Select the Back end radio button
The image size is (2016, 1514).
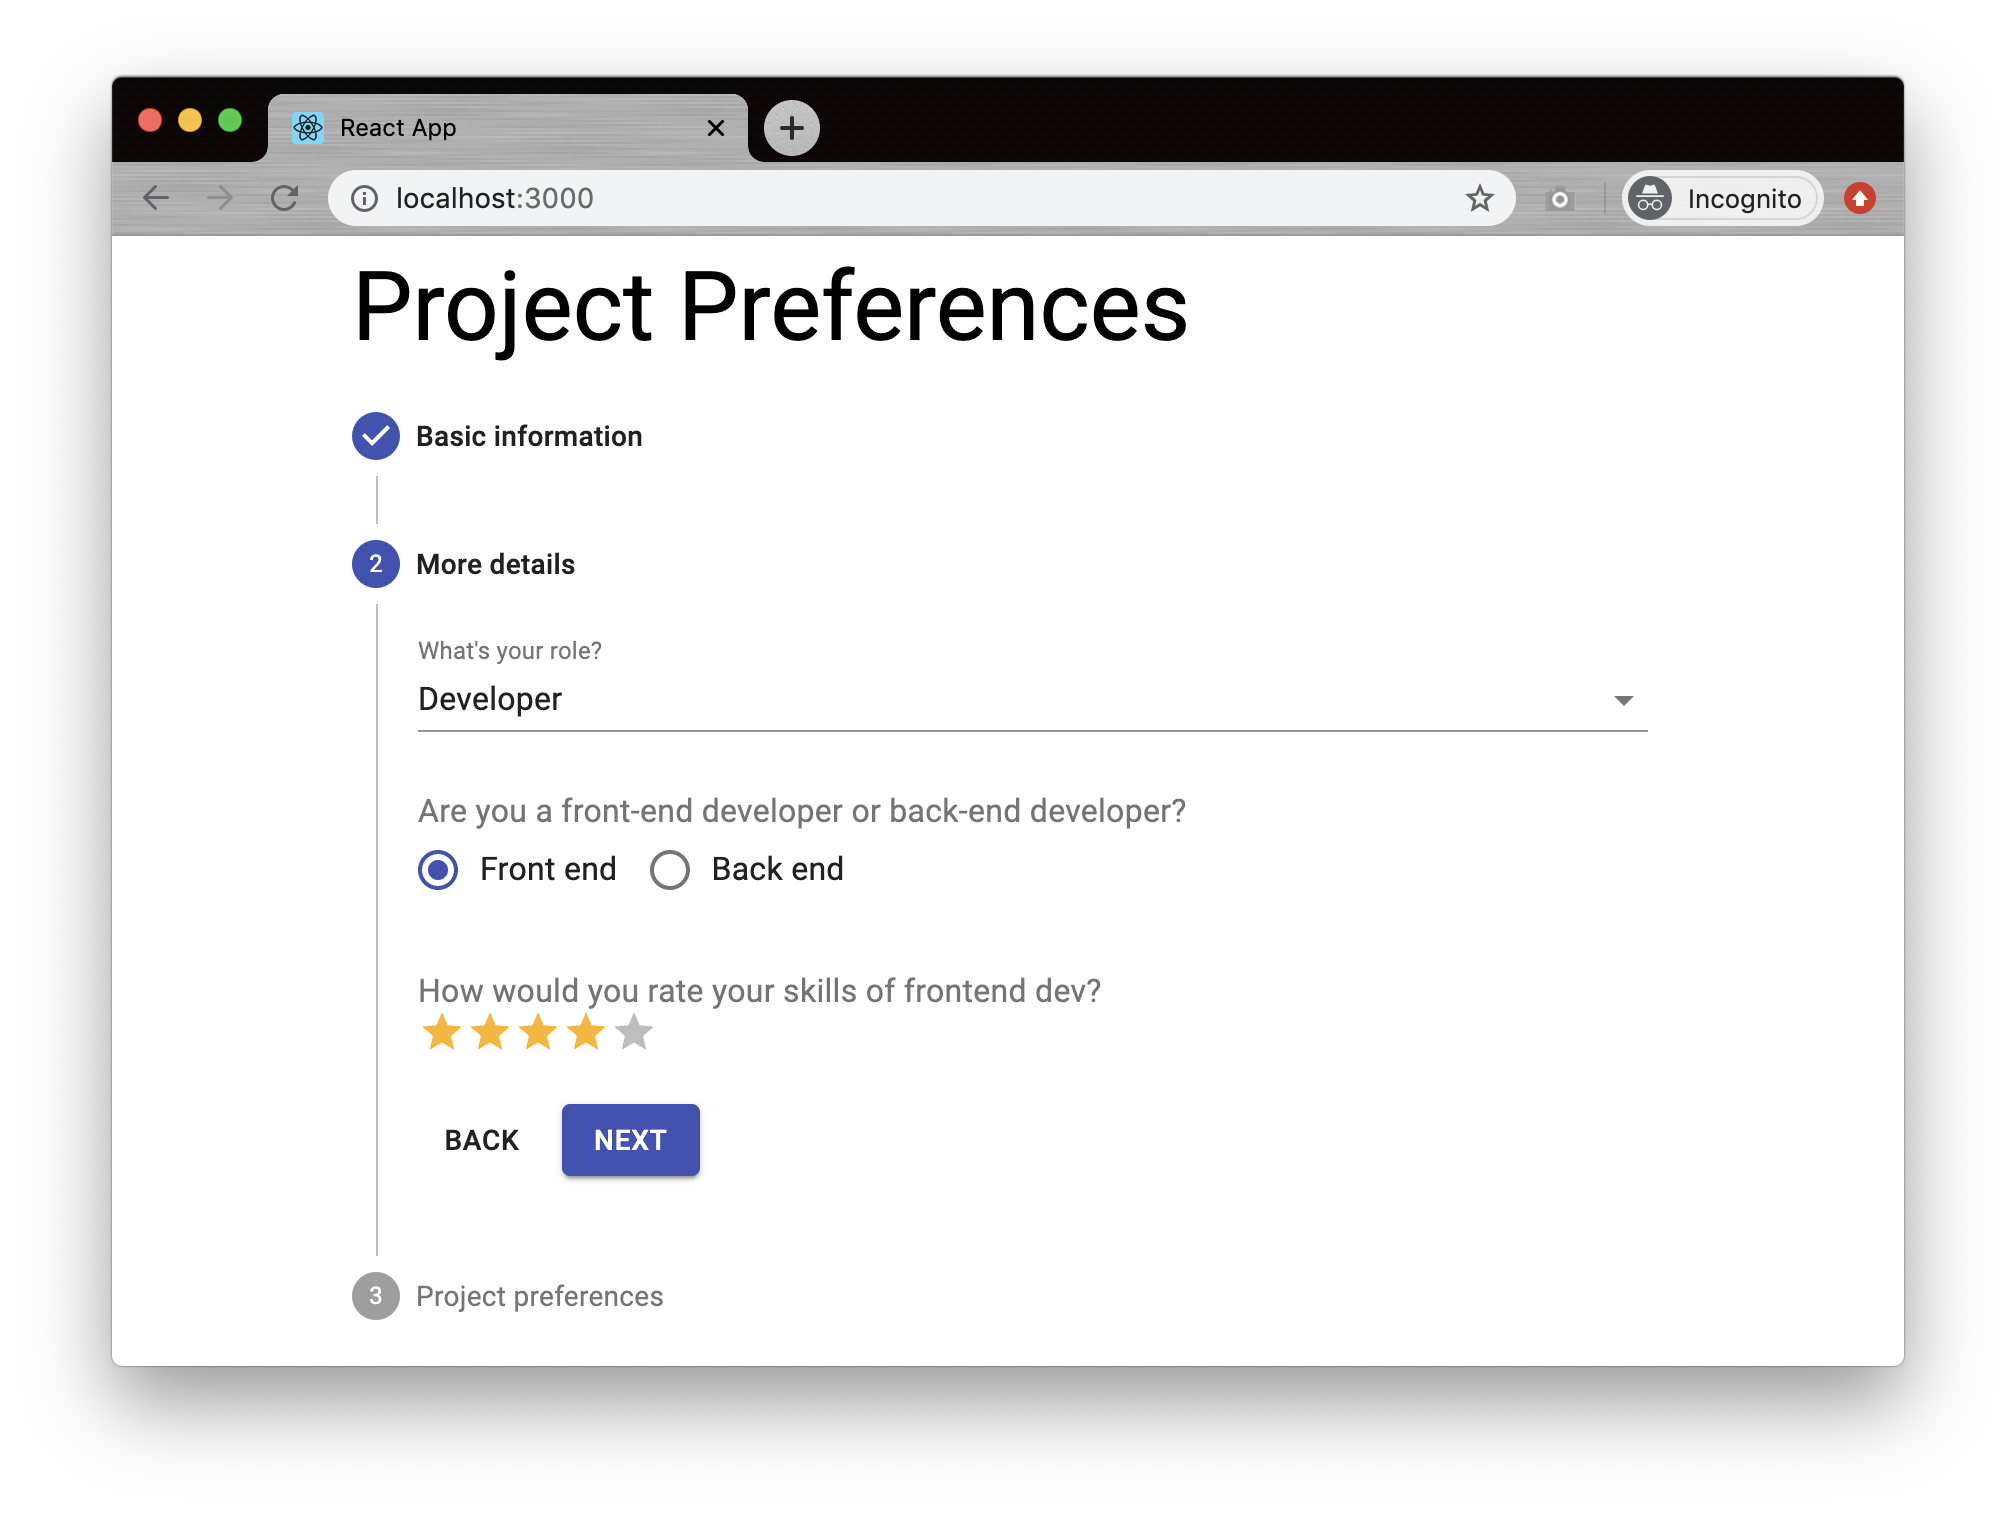[x=670, y=870]
